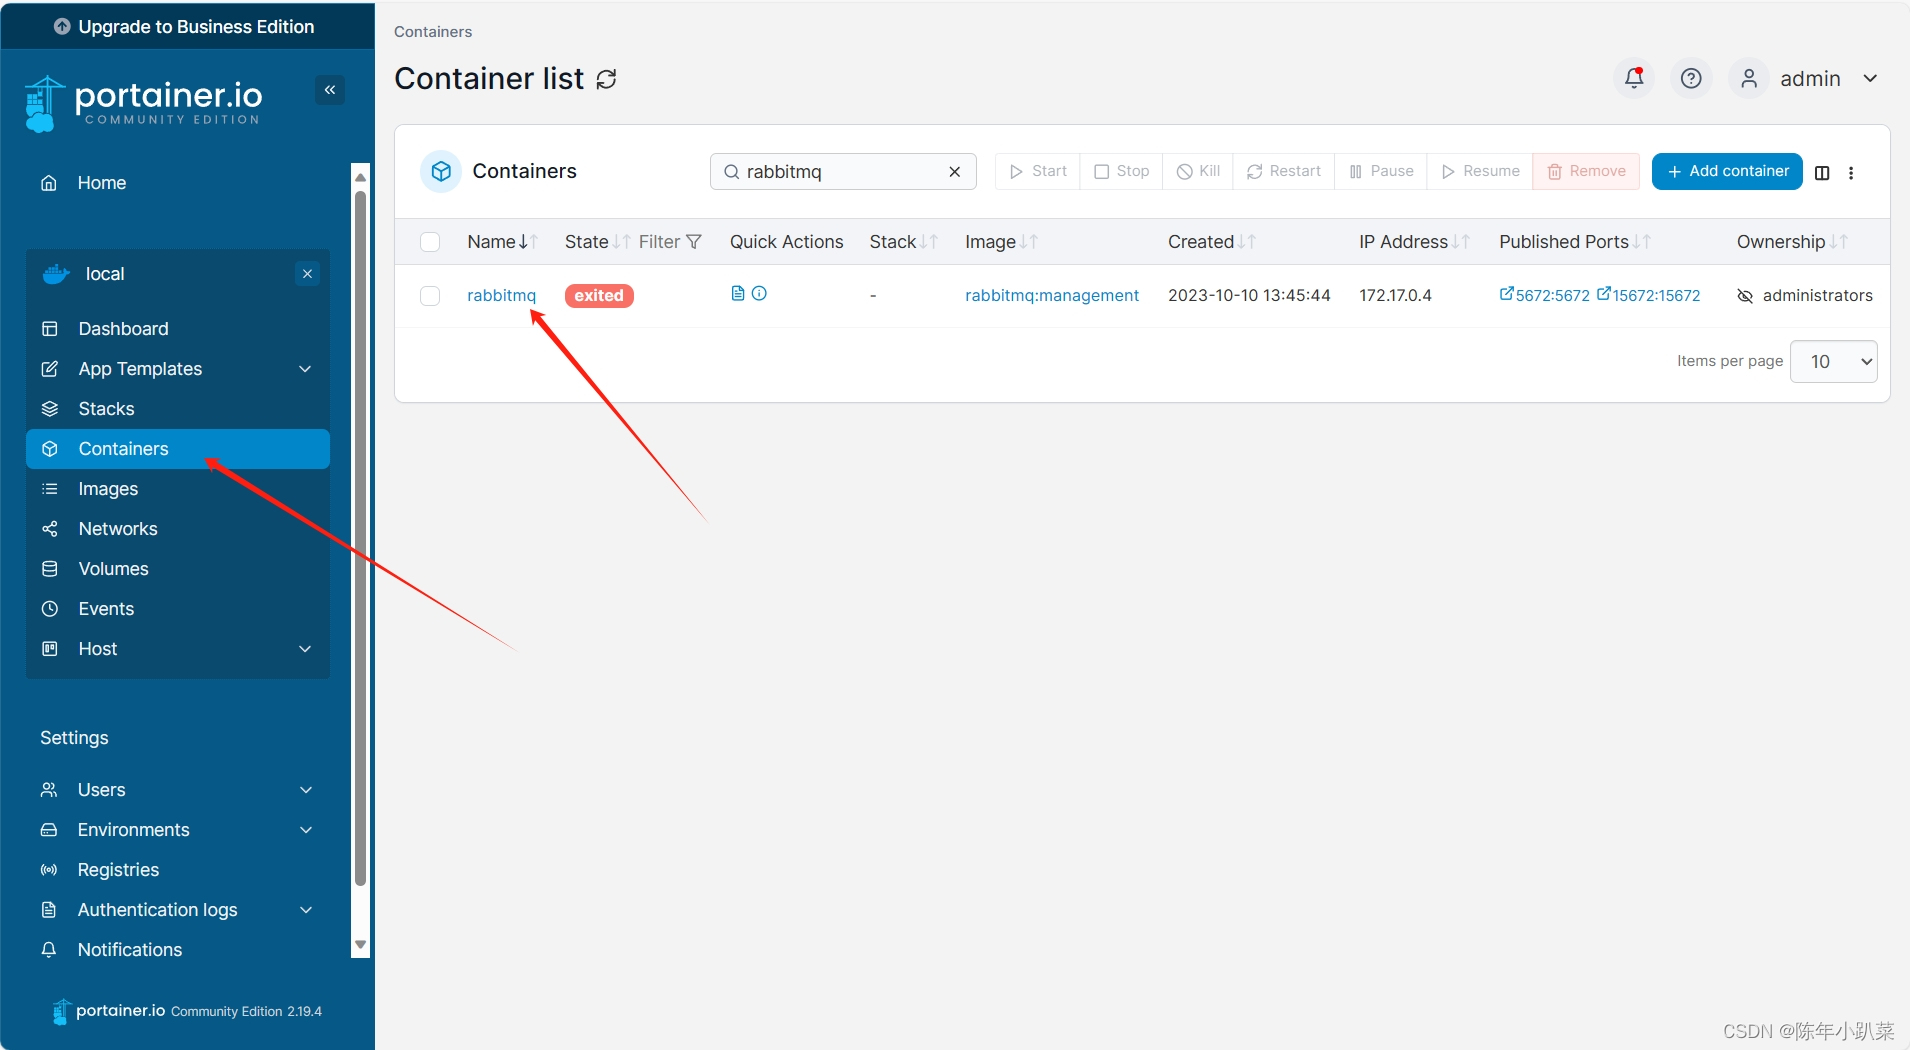Click Upgrade to Business Edition banner

point(187,26)
